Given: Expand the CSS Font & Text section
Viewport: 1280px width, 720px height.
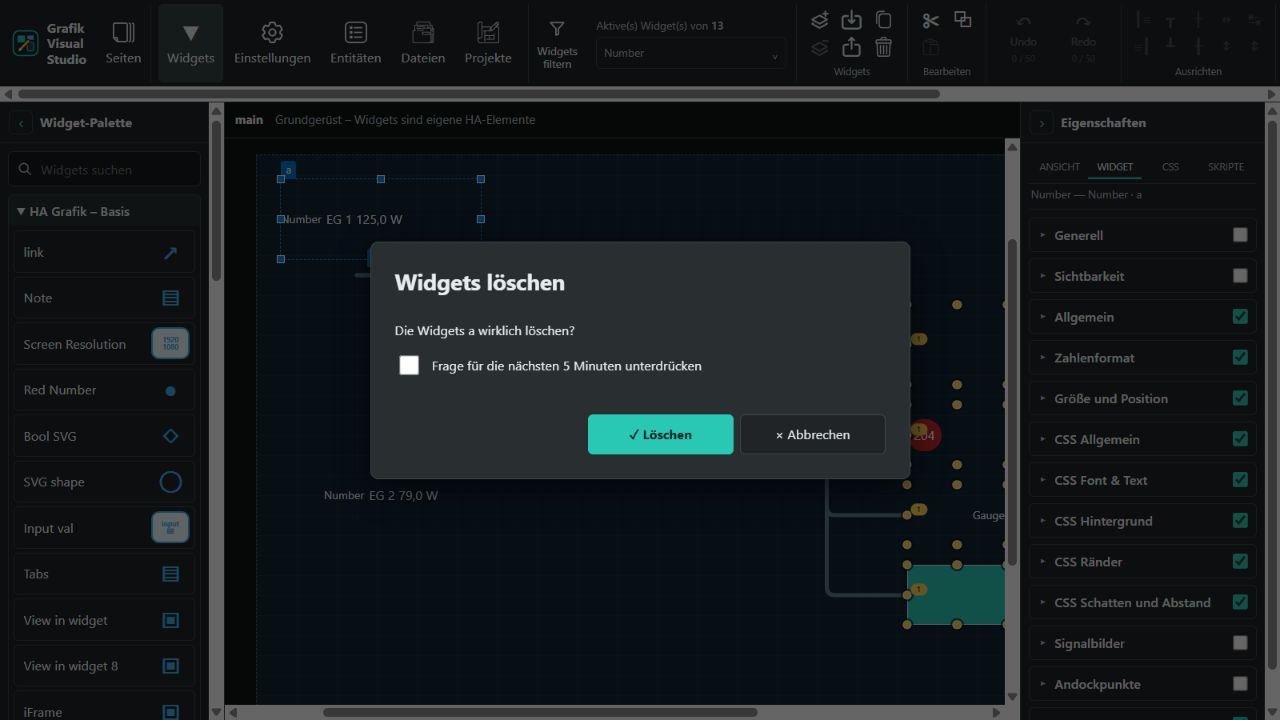Looking at the screenshot, I should tap(1142, 480).
